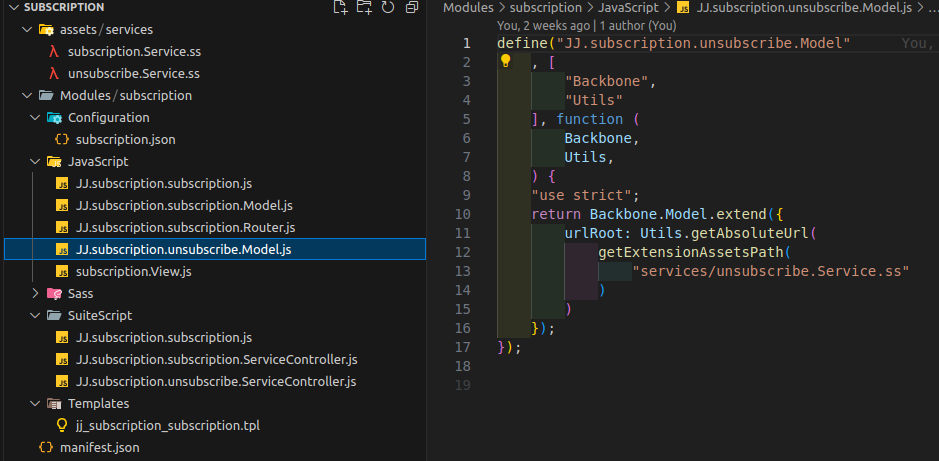This screenshot has width=939, height=461.
Task: Click the lightbulb code action icon
Action: 506,61
